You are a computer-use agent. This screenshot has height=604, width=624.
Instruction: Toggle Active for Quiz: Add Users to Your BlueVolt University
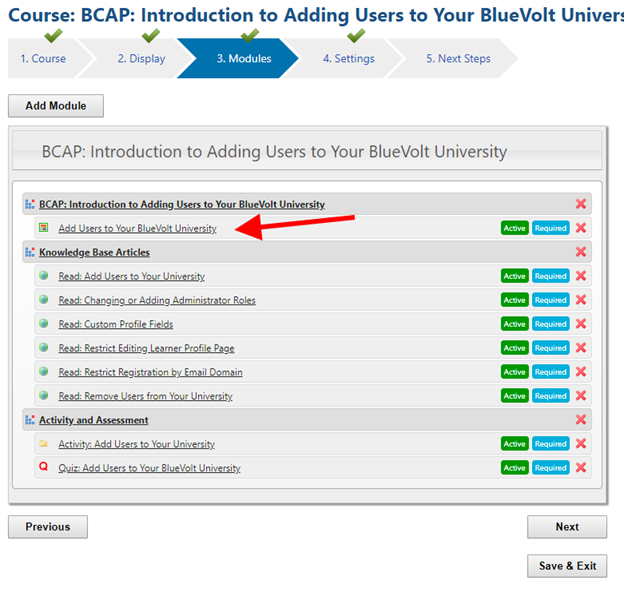tap(515, 468)
